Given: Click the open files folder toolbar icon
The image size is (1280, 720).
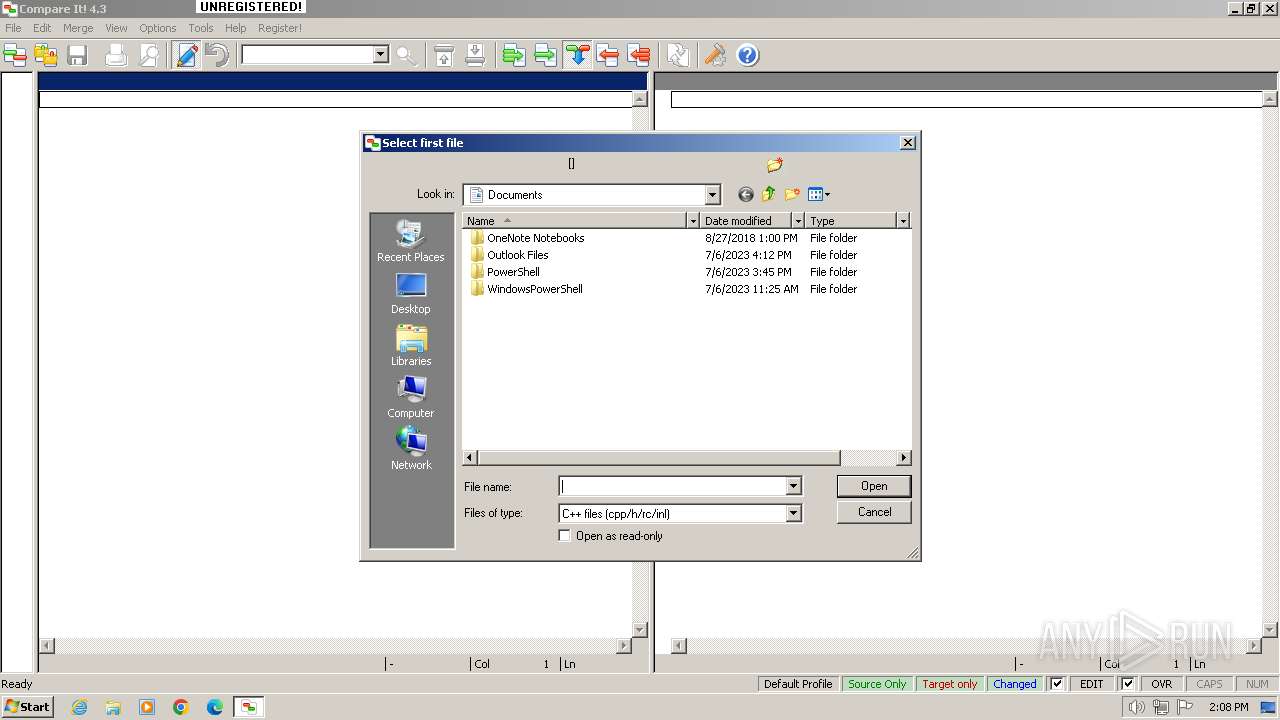Looking at the screenshot, I should click(45, 55).
